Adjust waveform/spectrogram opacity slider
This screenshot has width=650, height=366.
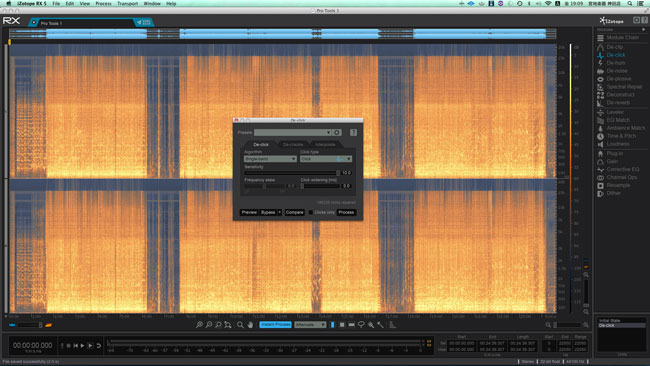click(x=30, y=325)
